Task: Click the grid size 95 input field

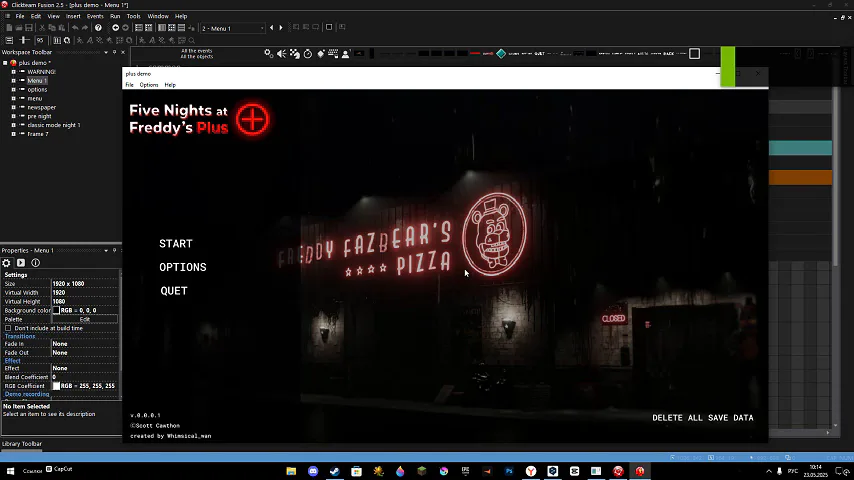Action: 40,40
